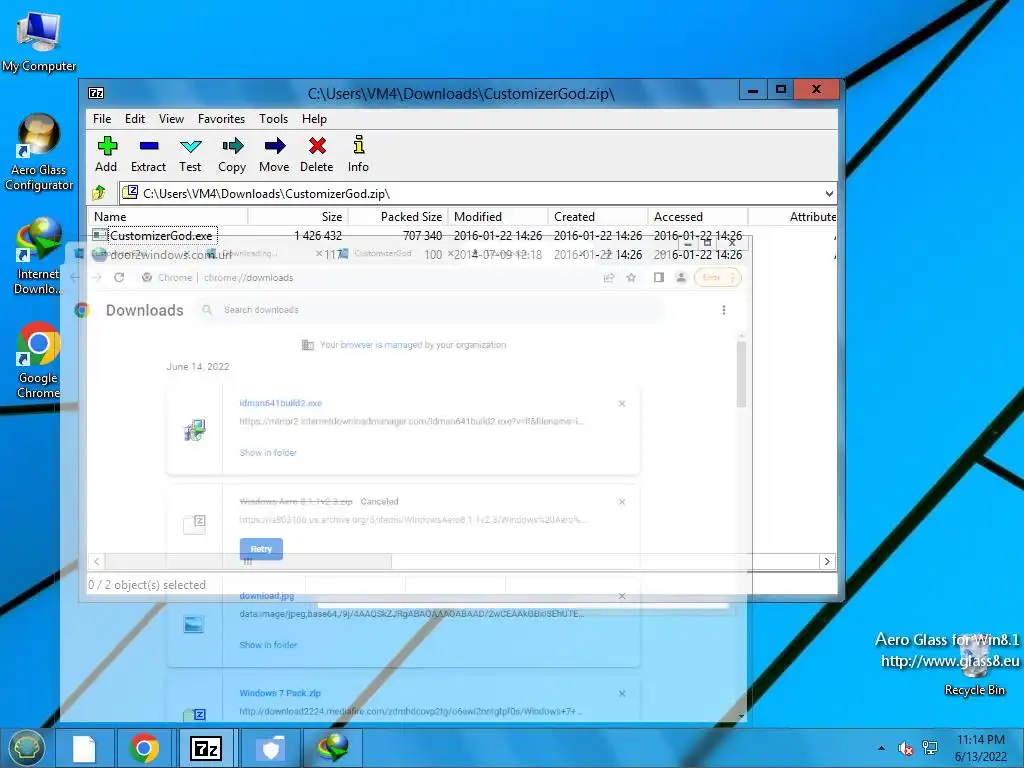Run the Test archive tool
1024x768 pixels.
tap(190, 155)
